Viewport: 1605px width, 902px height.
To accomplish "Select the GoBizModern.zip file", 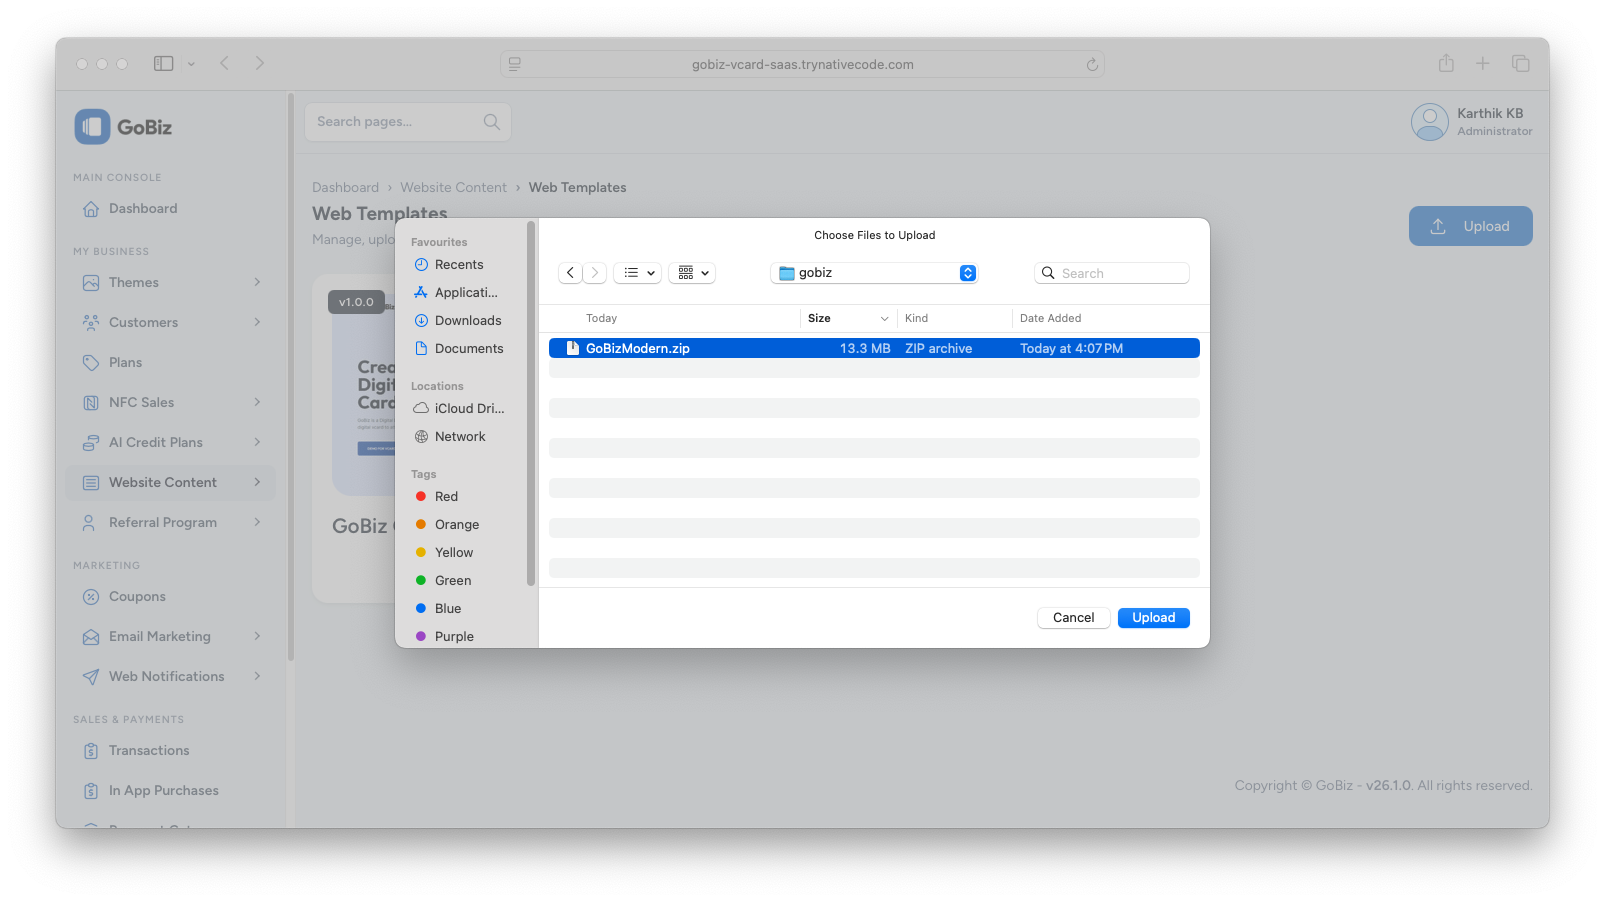I will click(874, 348).
